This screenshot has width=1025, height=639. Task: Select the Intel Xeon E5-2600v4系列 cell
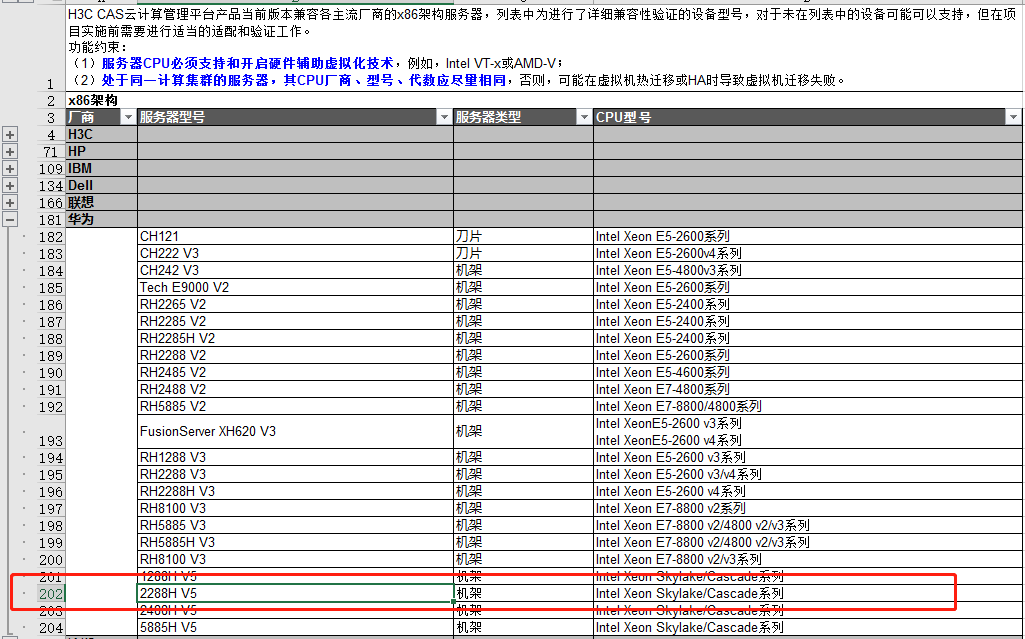[x=808, y=254]
